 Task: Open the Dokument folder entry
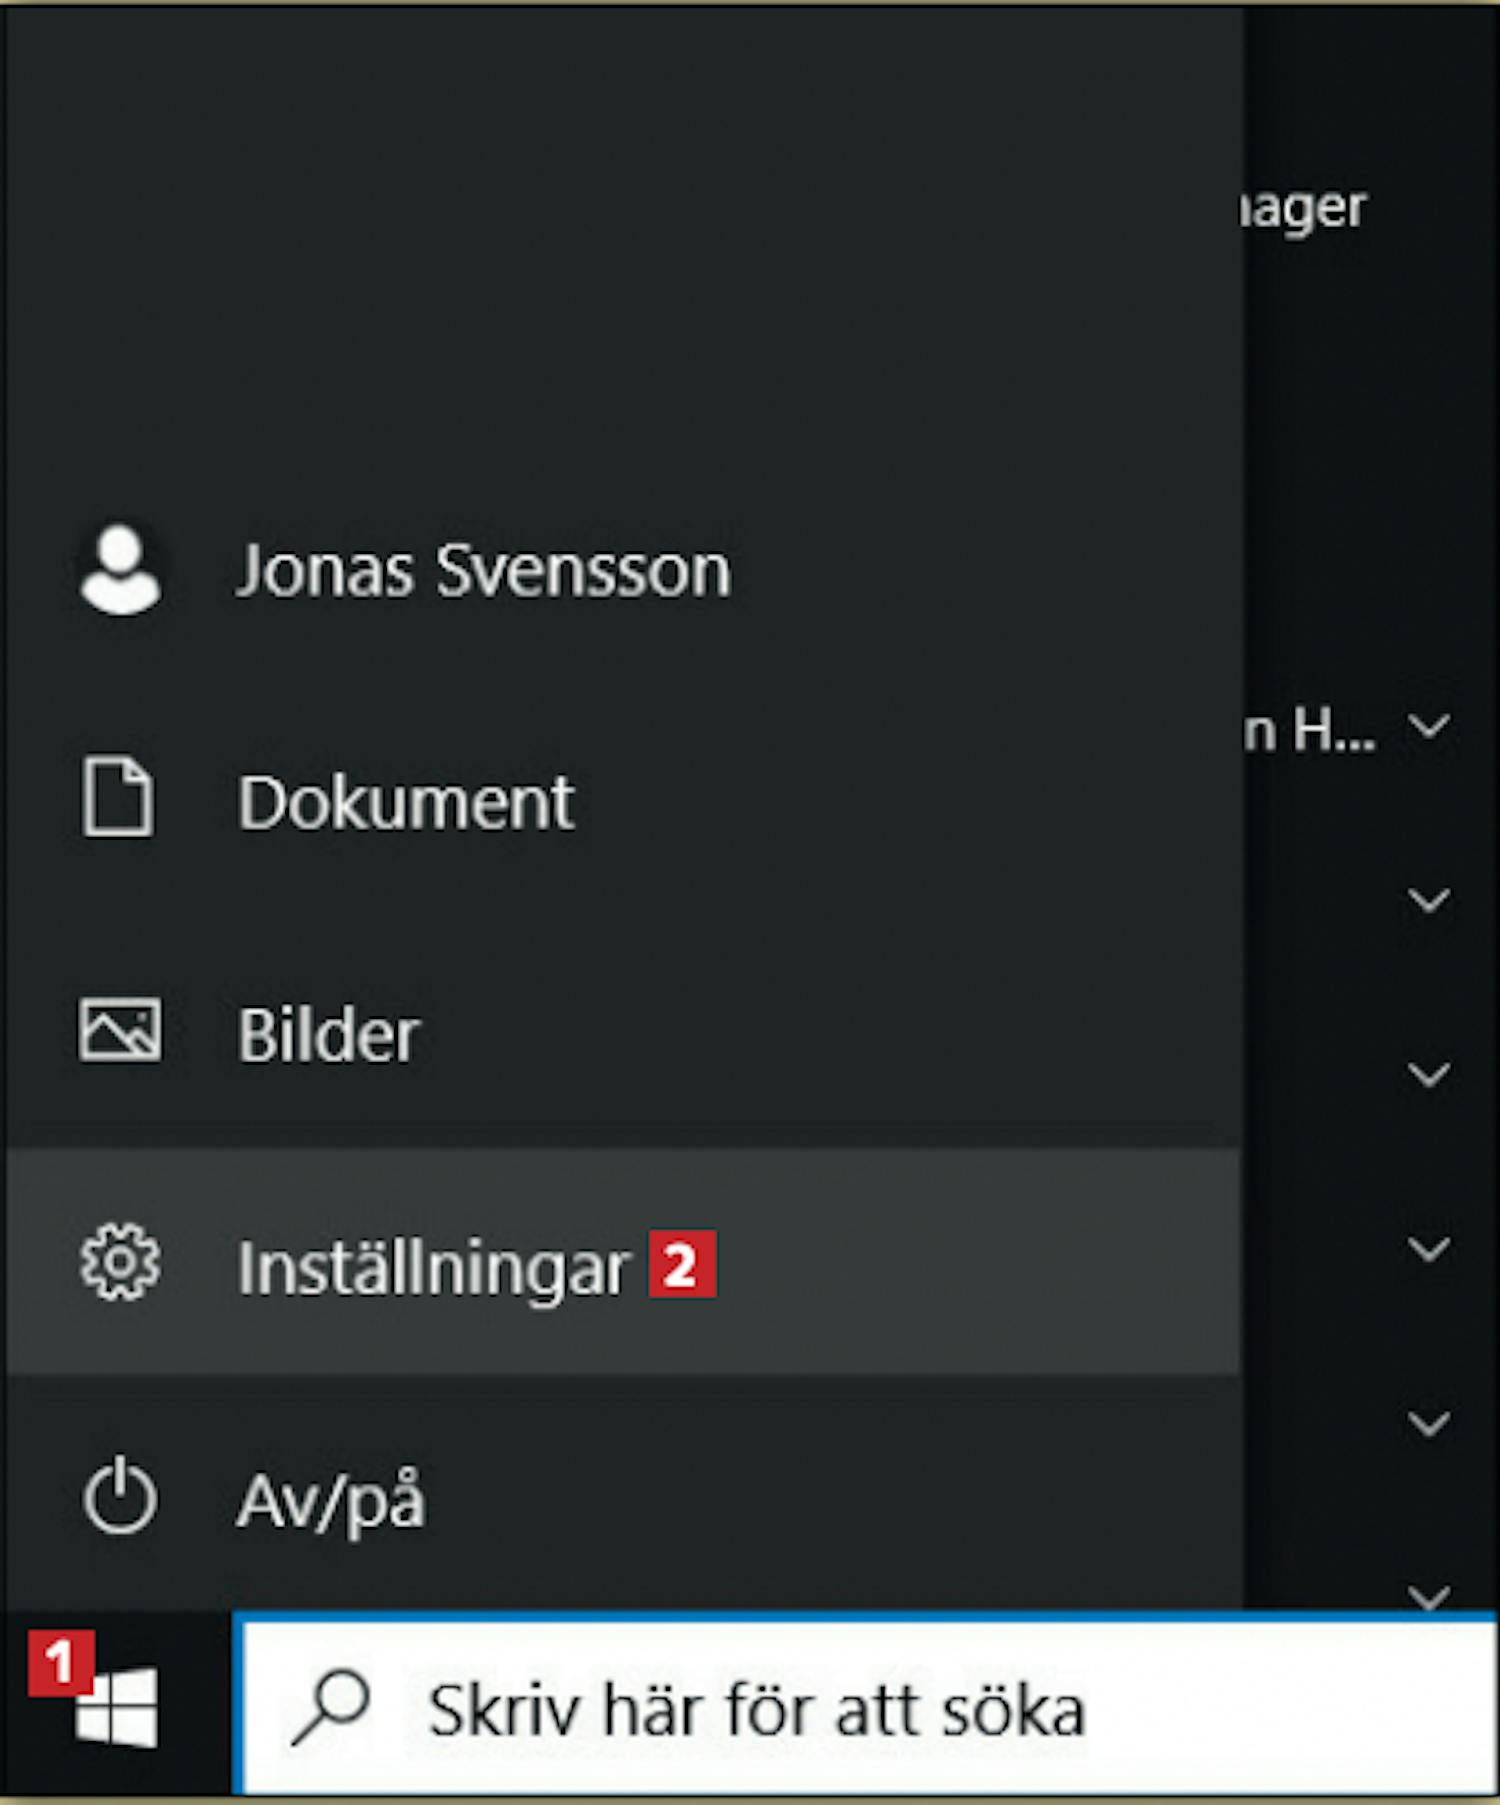pyautogui.click(x=624, y=800)
